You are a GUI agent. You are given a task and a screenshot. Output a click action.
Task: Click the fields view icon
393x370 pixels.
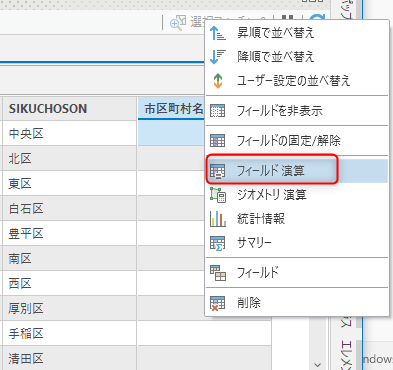(218, 273)
